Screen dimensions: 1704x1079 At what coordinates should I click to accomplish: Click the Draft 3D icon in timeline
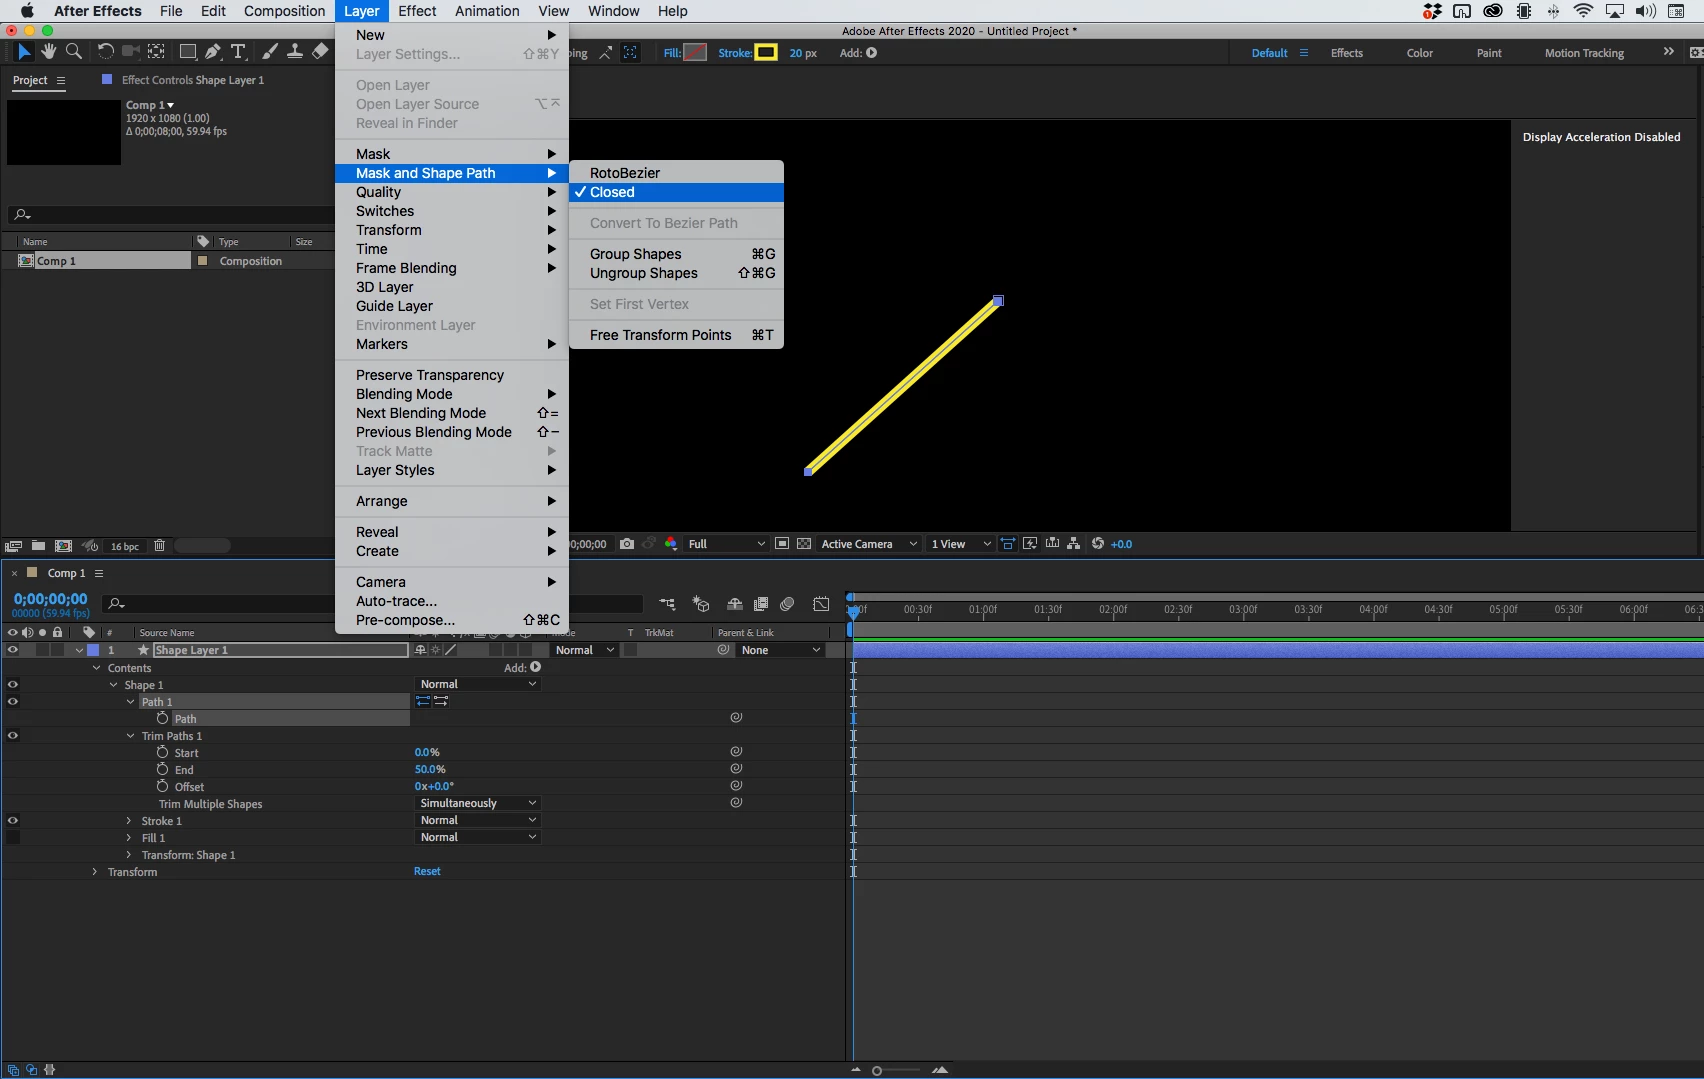point(701,604)
